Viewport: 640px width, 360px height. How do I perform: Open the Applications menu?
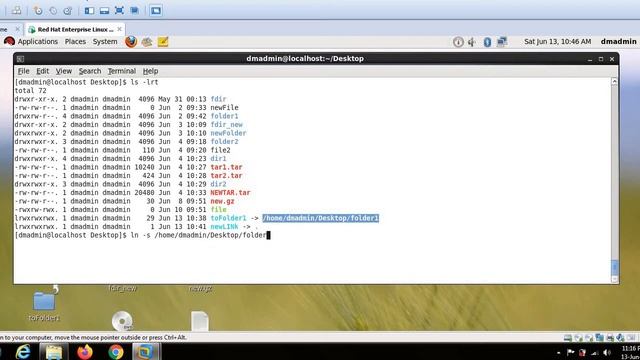[x=38, y=42]
